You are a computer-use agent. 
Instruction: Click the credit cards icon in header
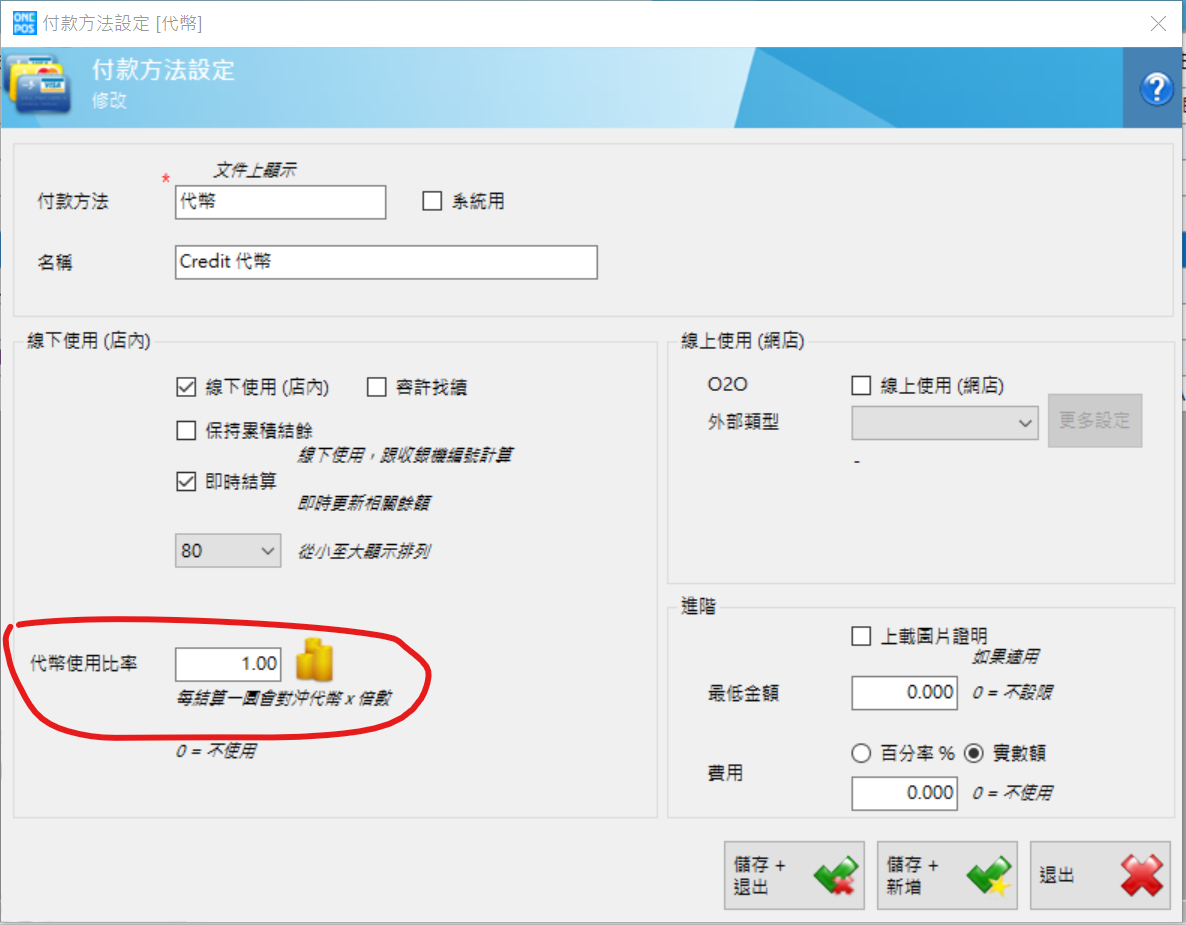coord(38,85)
